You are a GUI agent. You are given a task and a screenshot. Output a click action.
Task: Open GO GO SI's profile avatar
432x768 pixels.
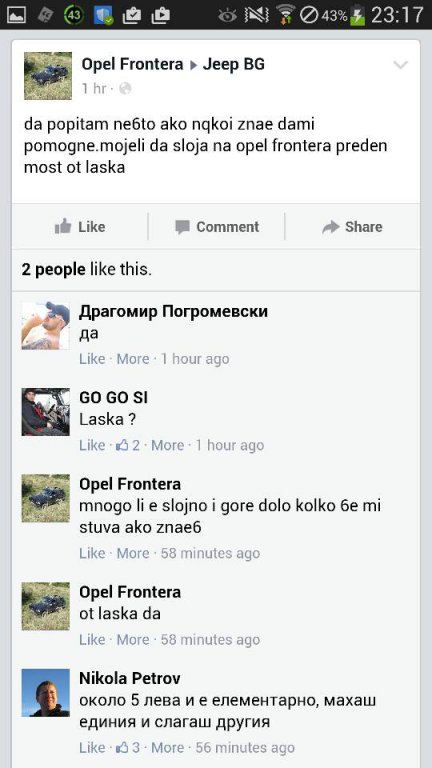(46, 412)
